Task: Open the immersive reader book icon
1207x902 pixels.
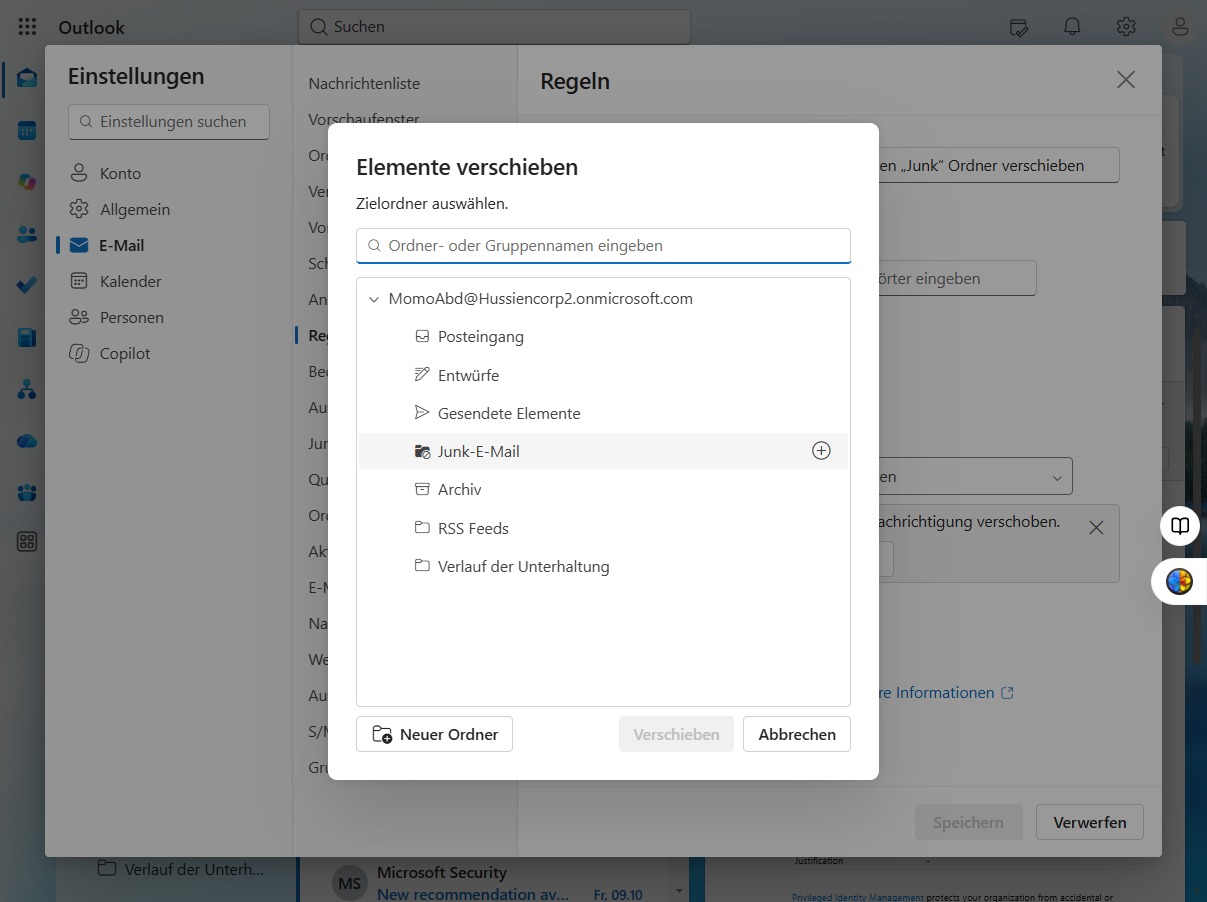Action: (1180, 526)
